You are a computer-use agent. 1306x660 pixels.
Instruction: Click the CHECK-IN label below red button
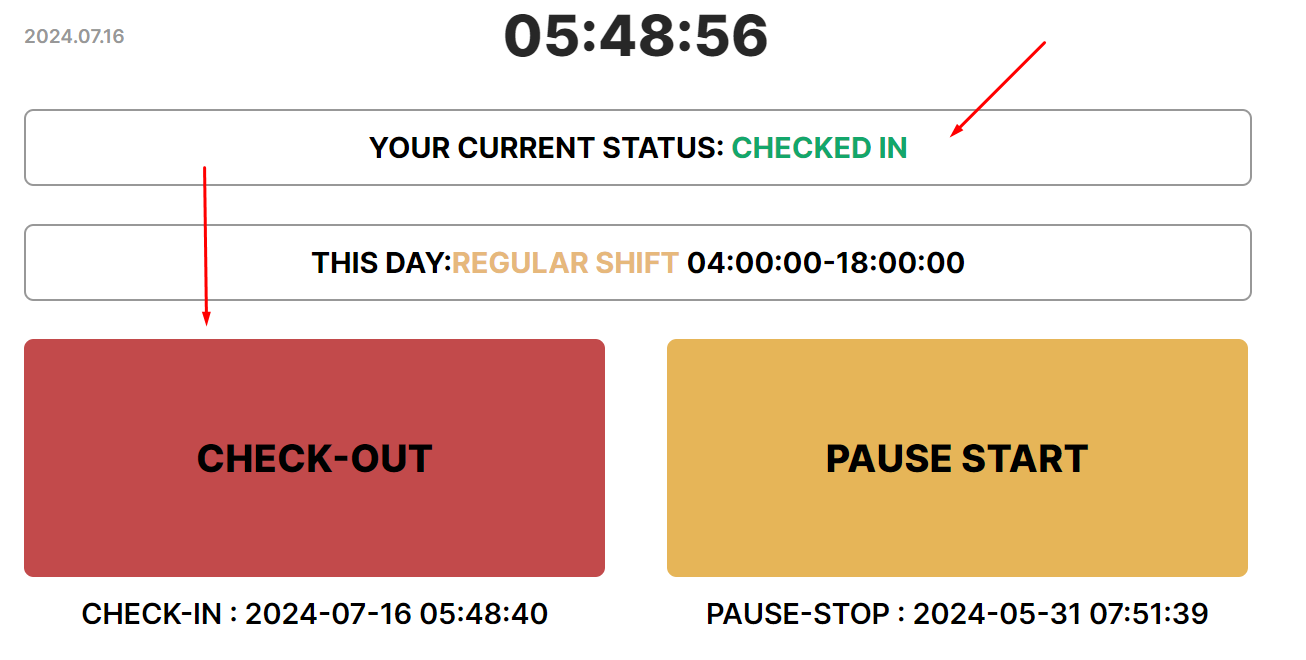click(151, 613)
